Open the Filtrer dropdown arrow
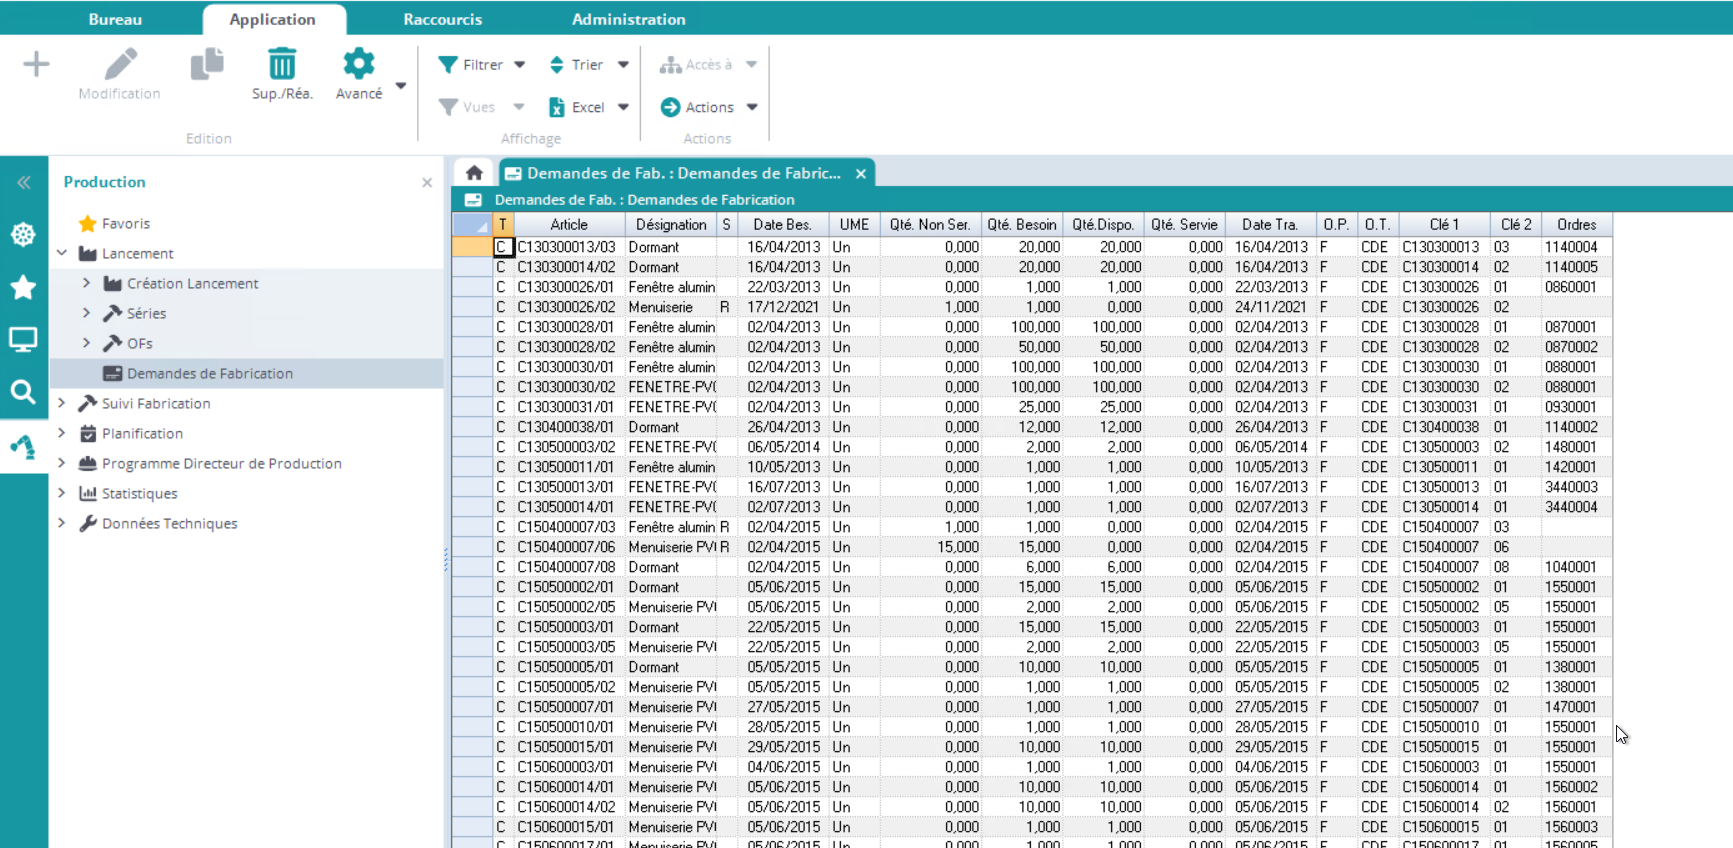The width and height of the screenshot is (1733, 848). (x=520, y=65)
